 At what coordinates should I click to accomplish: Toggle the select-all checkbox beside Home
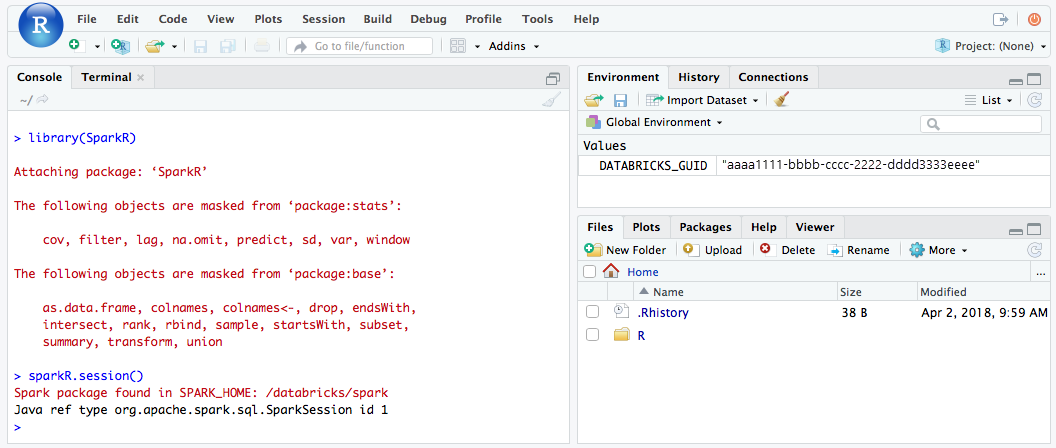[590, 271]
